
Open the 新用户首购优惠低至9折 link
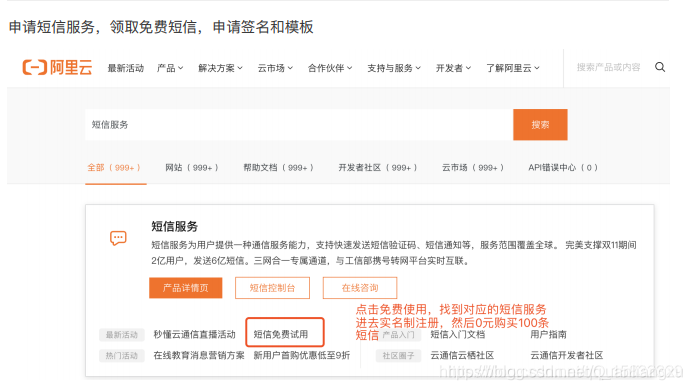pyautogui.click(x=301, y=355)
